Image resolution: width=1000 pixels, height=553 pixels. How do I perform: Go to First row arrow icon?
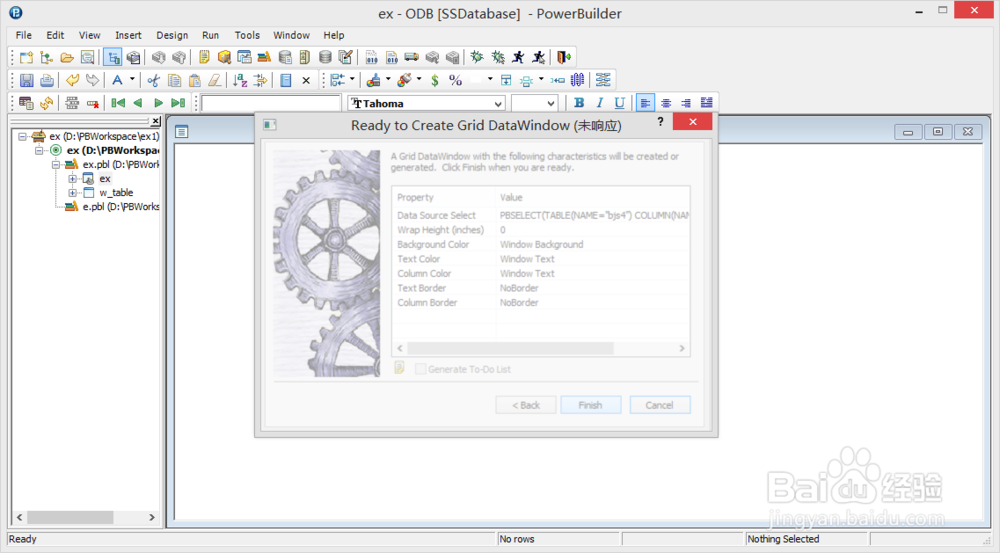(118, 103)
